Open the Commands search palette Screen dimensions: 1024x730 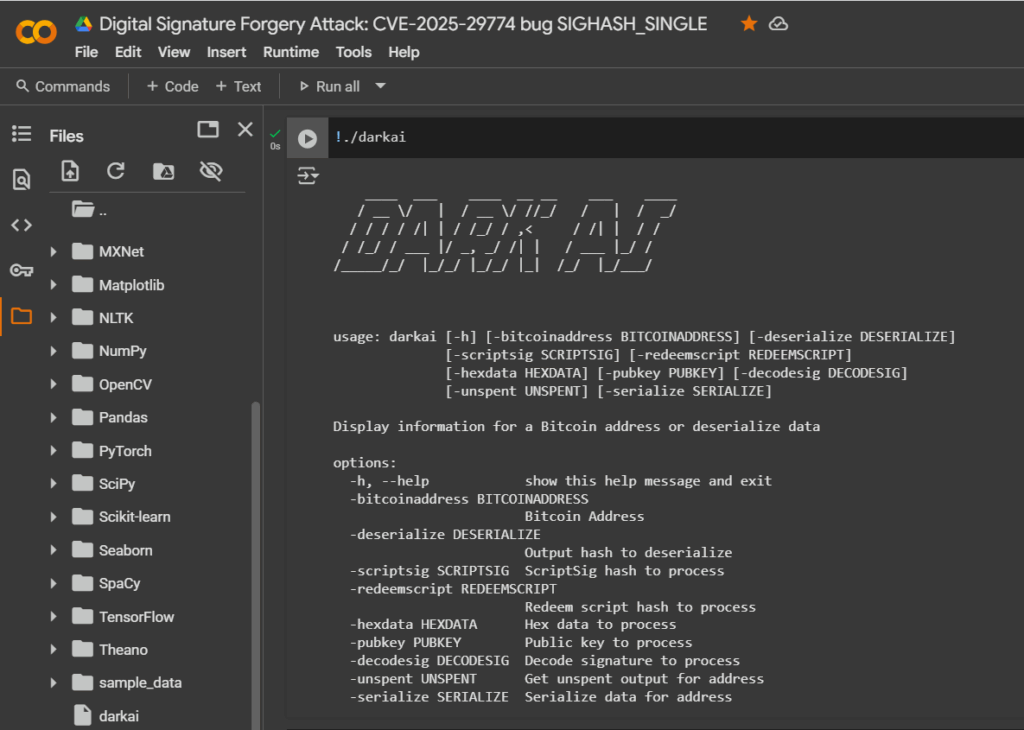click(63, 86)
